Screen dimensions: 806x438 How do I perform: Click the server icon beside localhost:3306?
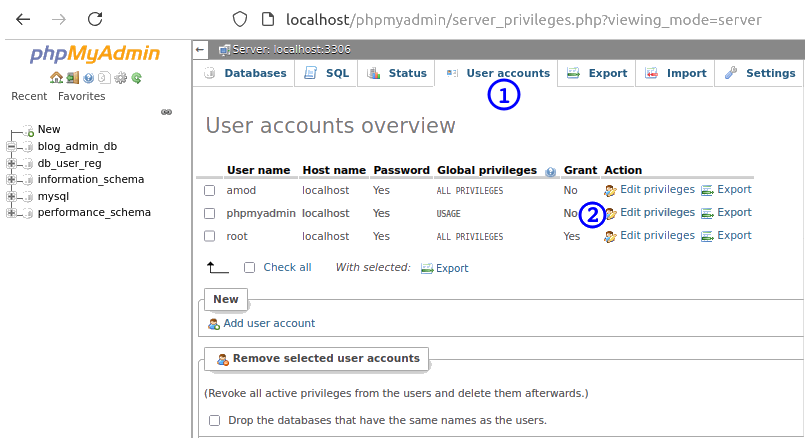coord(224,50)
